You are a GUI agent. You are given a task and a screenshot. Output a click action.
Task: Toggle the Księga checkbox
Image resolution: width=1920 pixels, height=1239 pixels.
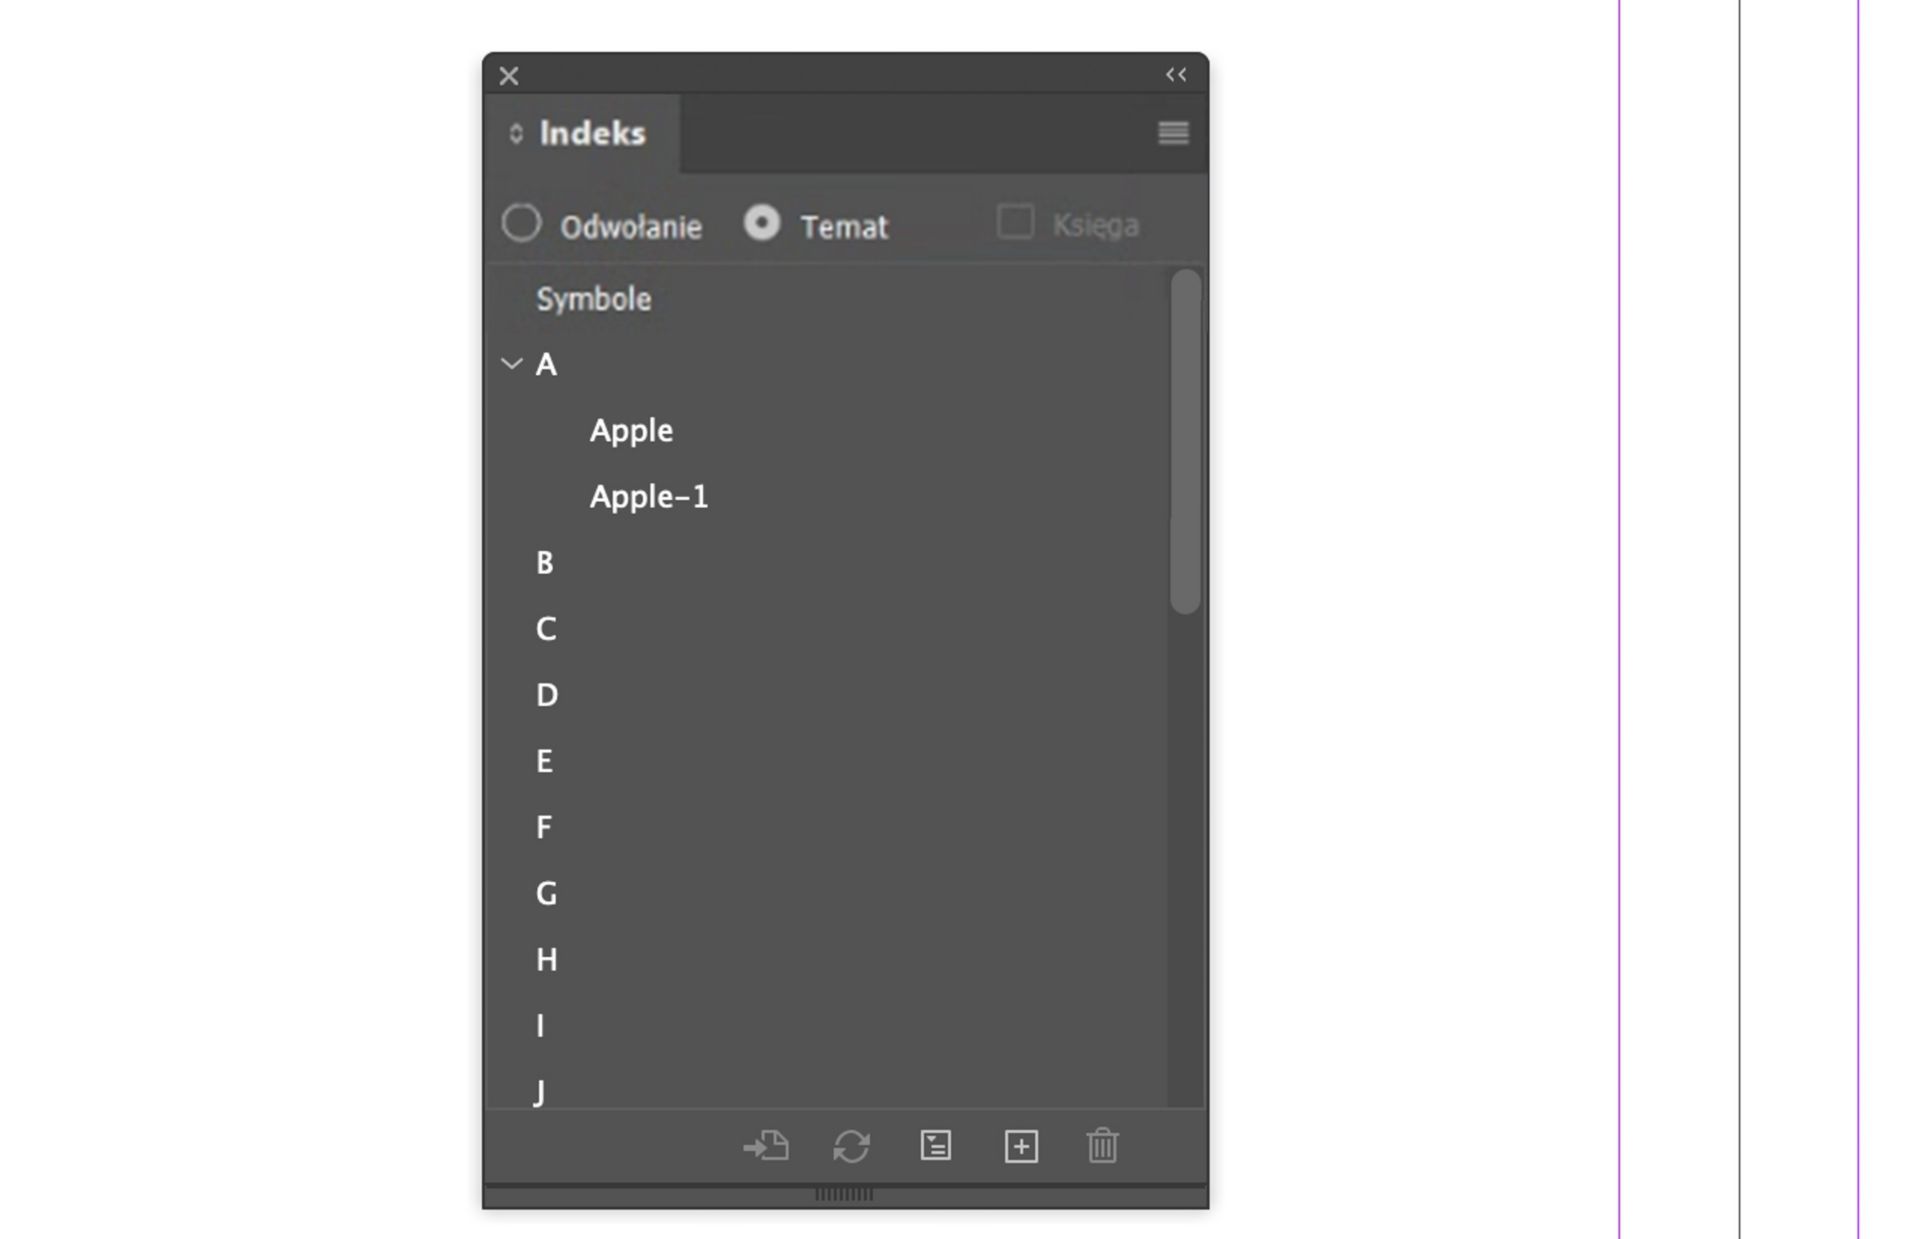pyautogui.click(x=1015, y=222)
